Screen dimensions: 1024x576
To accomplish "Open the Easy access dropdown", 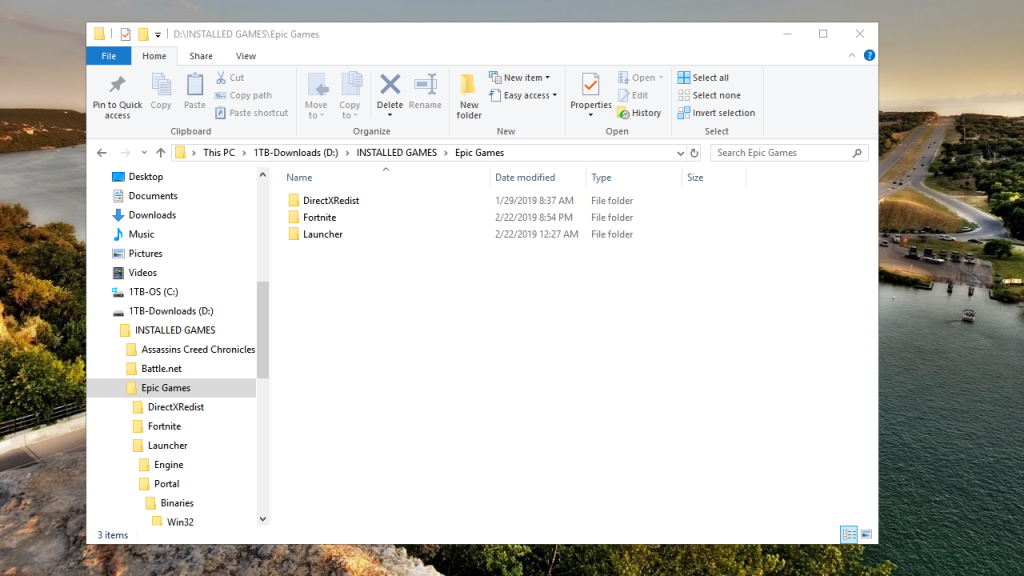I will click(x=522, y=95).
